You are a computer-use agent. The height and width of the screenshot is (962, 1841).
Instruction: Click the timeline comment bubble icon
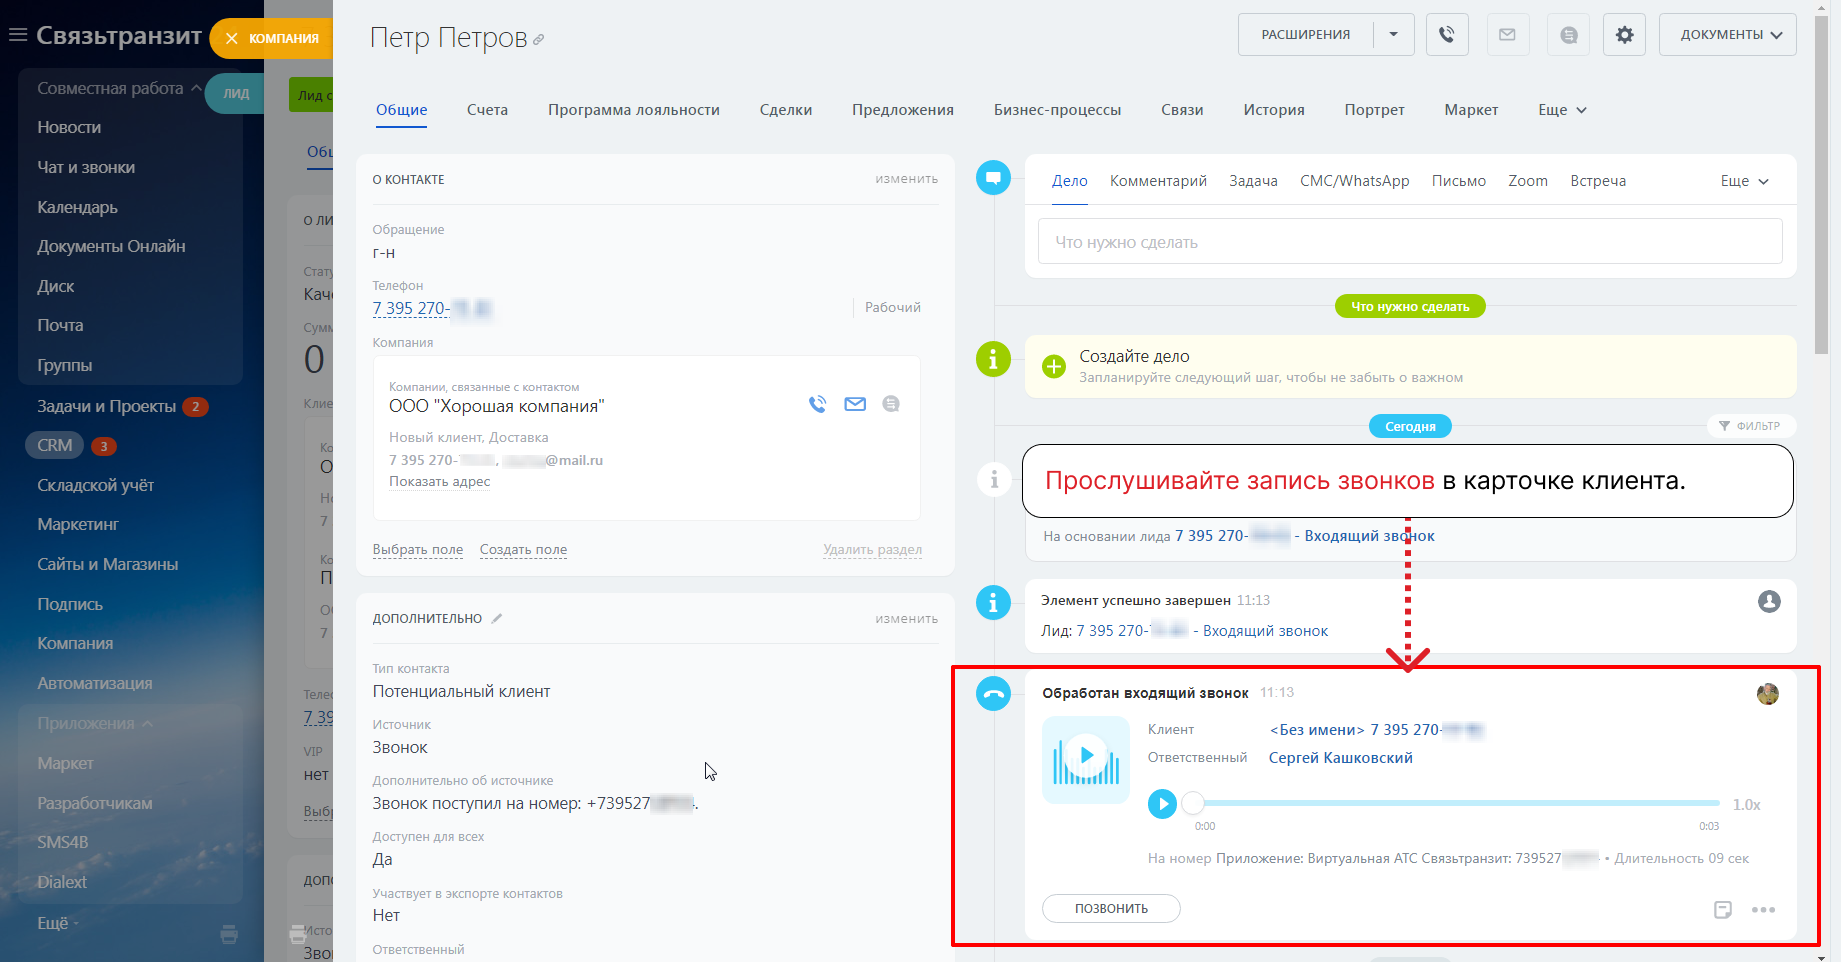[x=993, y=178]
